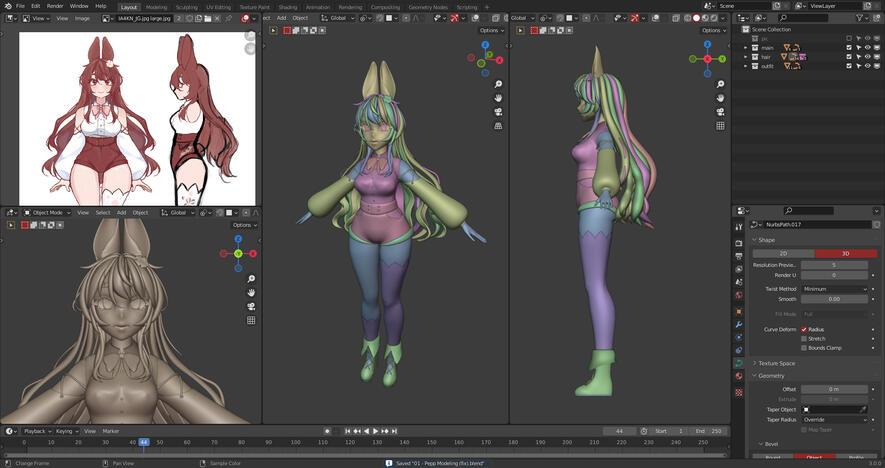Select the 2D shape button
Screen dimensions: 885x468
pyautogui.click(x=783, y=253)
